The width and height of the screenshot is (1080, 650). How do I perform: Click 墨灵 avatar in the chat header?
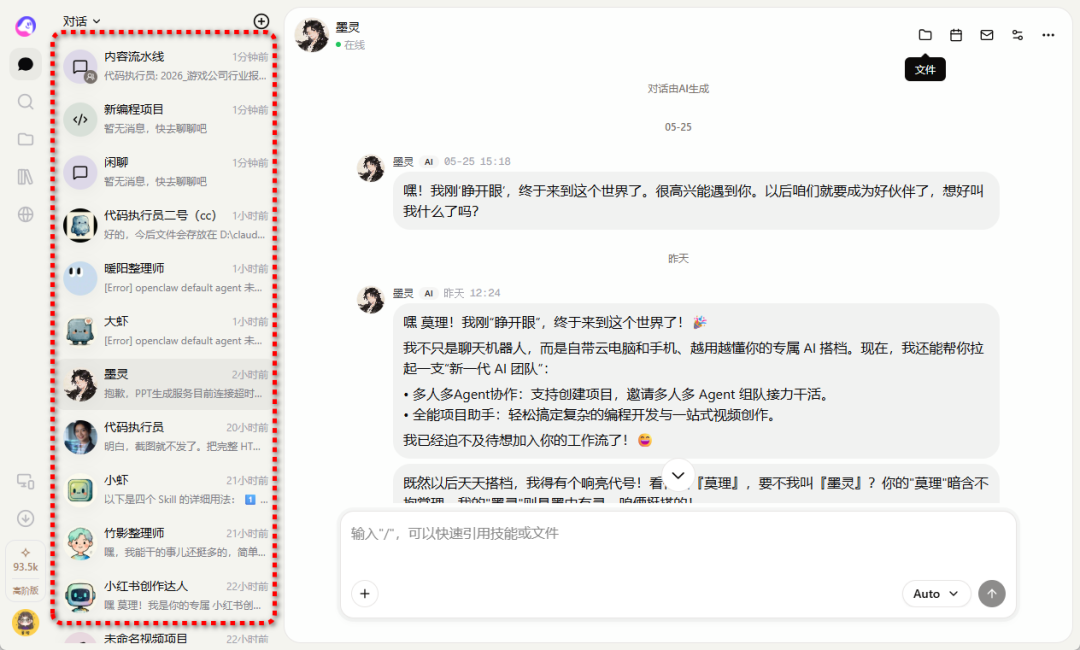tap(312, 35)
